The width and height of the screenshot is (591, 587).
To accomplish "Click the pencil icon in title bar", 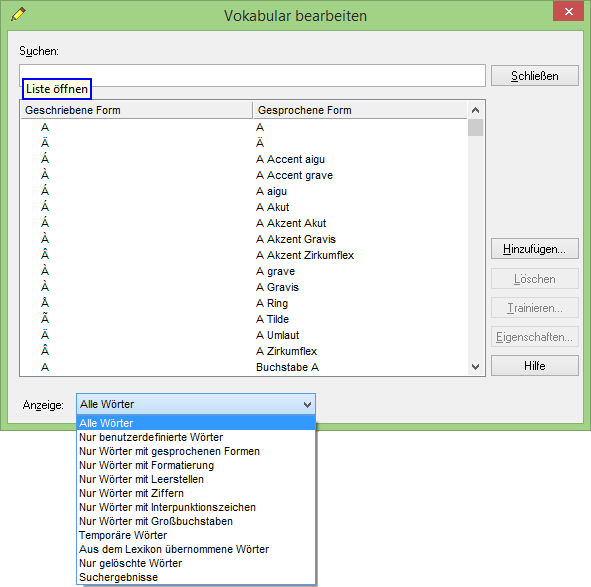I will [x=18, y=14].
